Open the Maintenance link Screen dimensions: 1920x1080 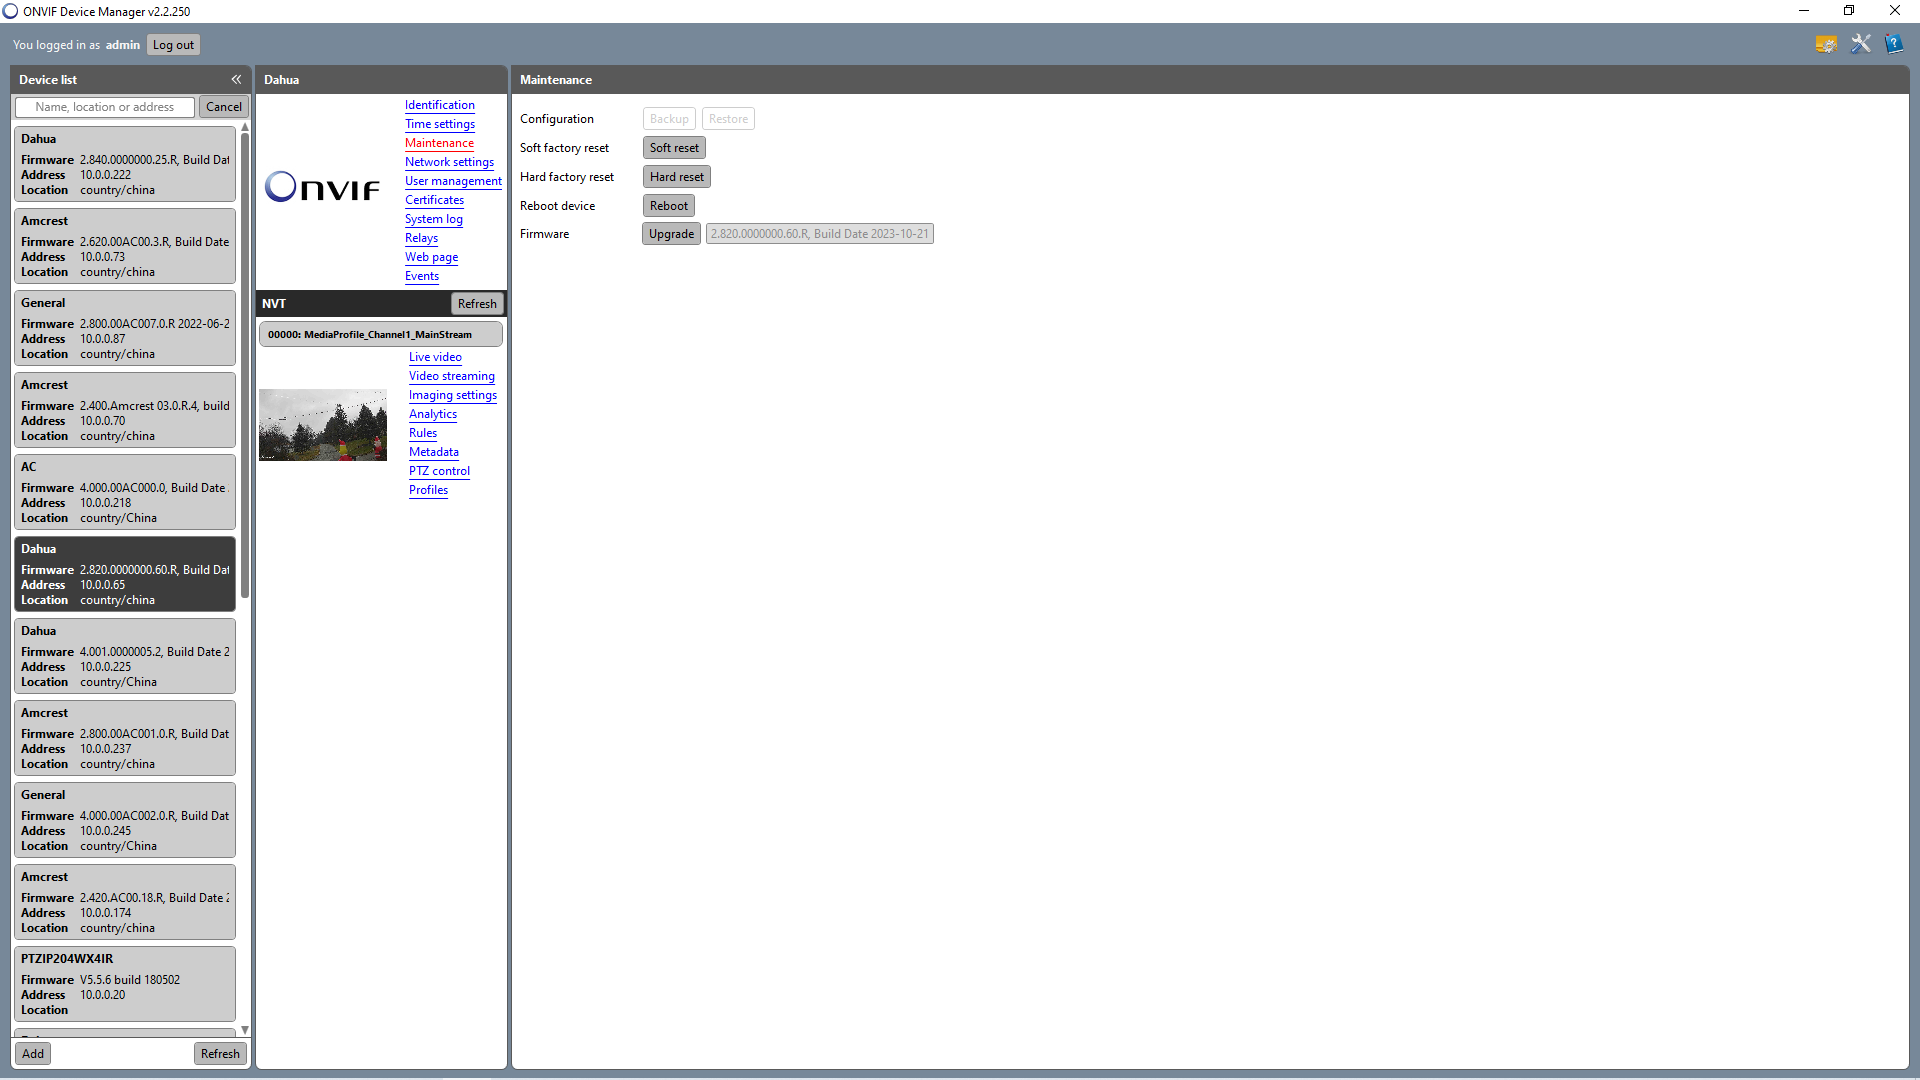pos(439,143)
